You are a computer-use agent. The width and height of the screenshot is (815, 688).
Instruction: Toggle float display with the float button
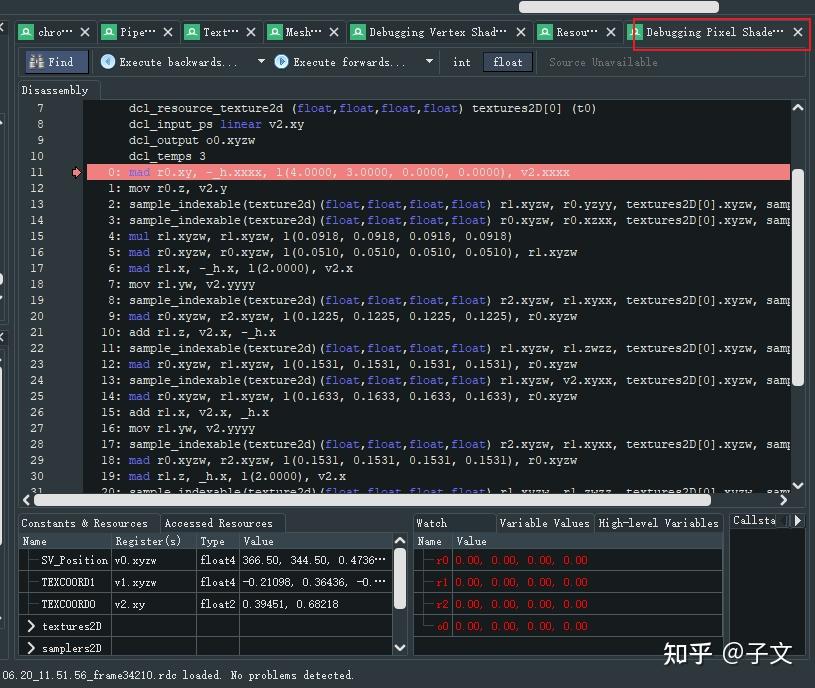507,61
